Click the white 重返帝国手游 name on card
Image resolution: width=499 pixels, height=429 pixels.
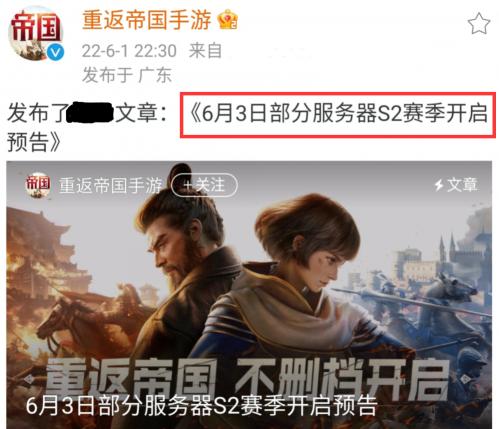111,185
